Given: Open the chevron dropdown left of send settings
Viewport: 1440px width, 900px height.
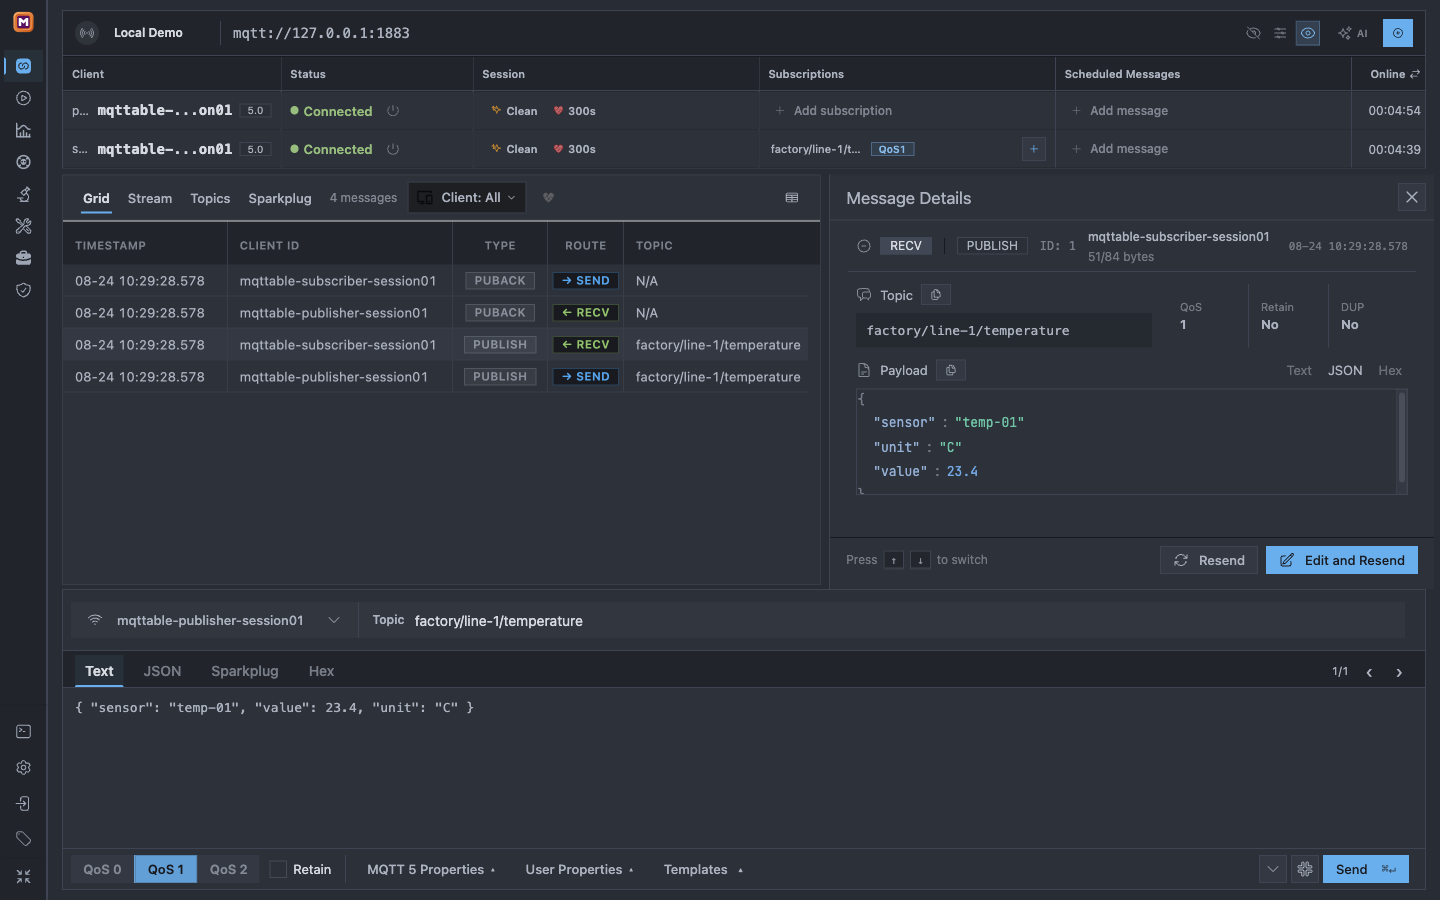Looking at the screenshot, I should coord(1273,869).
